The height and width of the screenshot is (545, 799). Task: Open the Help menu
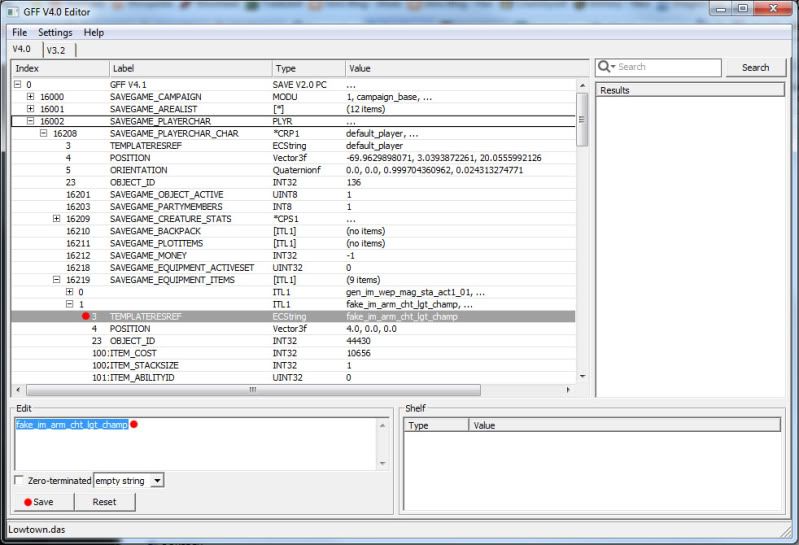pyautogui.click(x=94, y=33)
